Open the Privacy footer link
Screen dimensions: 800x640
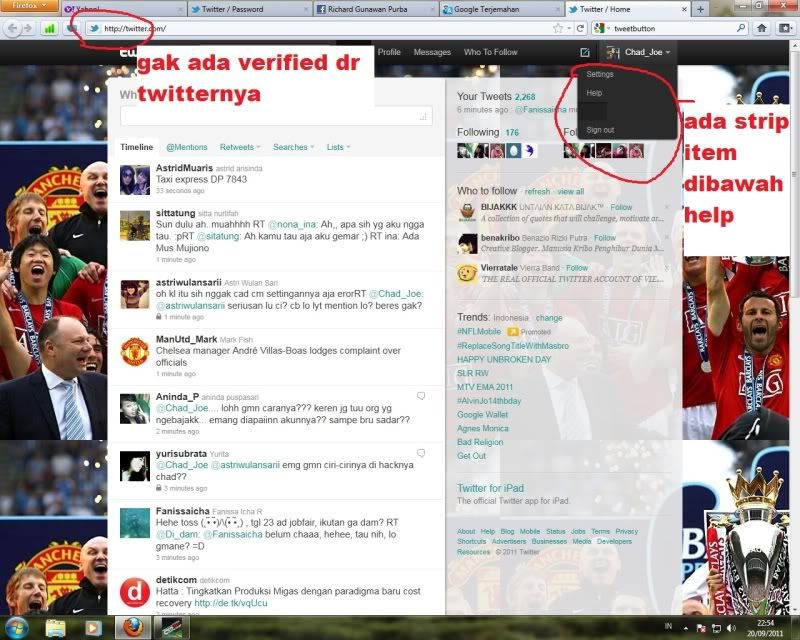click(x=627, y=531)
